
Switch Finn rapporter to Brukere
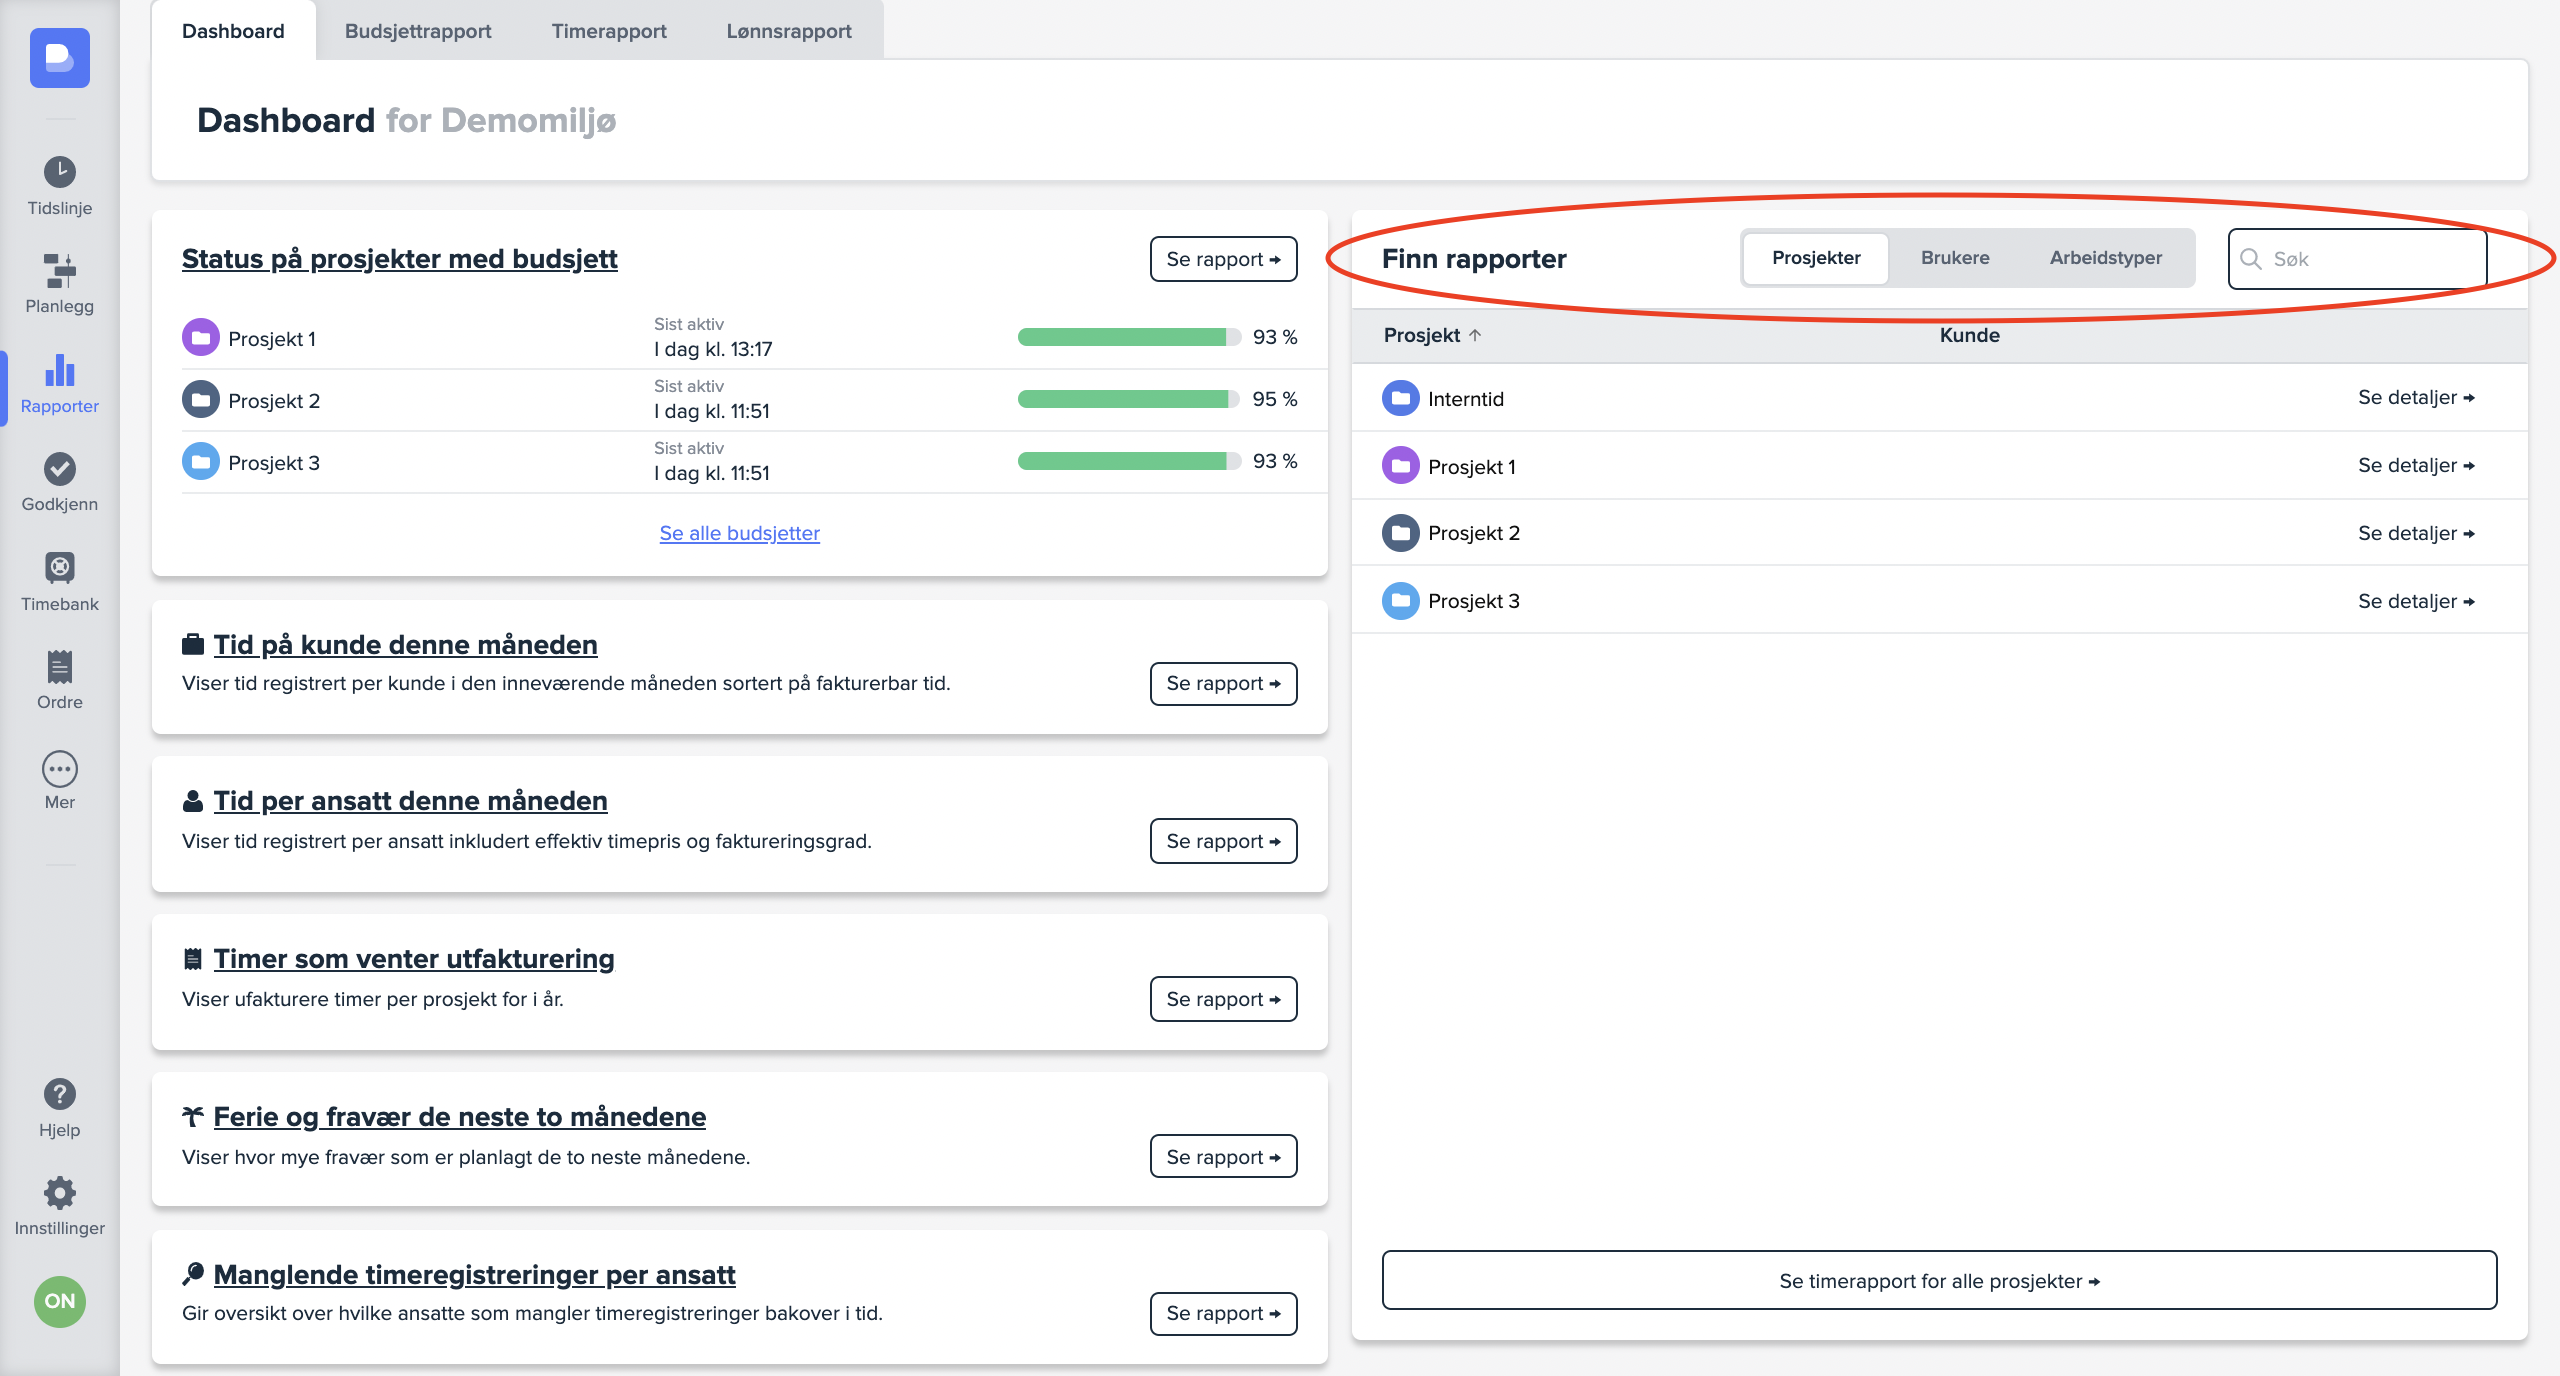click(1955, 258)
